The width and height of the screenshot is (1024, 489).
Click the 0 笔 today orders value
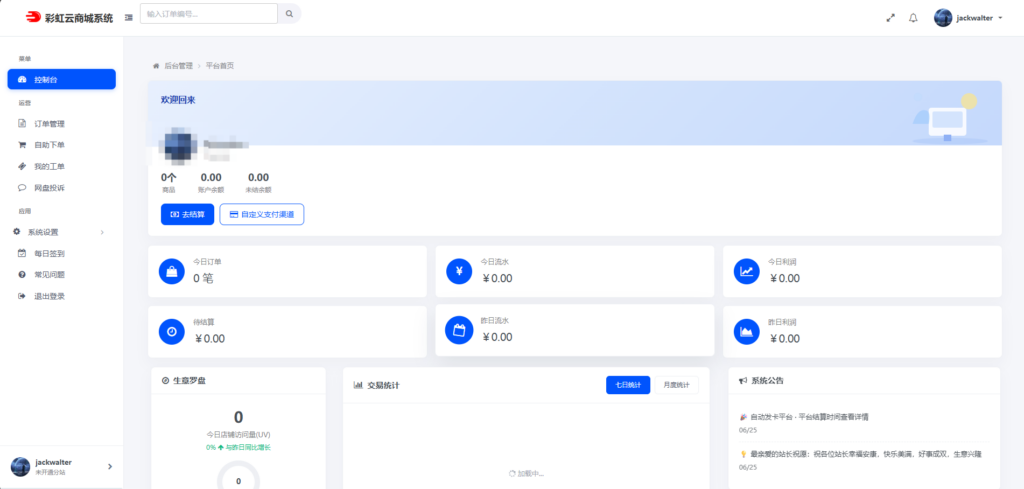tap(203, 278)
